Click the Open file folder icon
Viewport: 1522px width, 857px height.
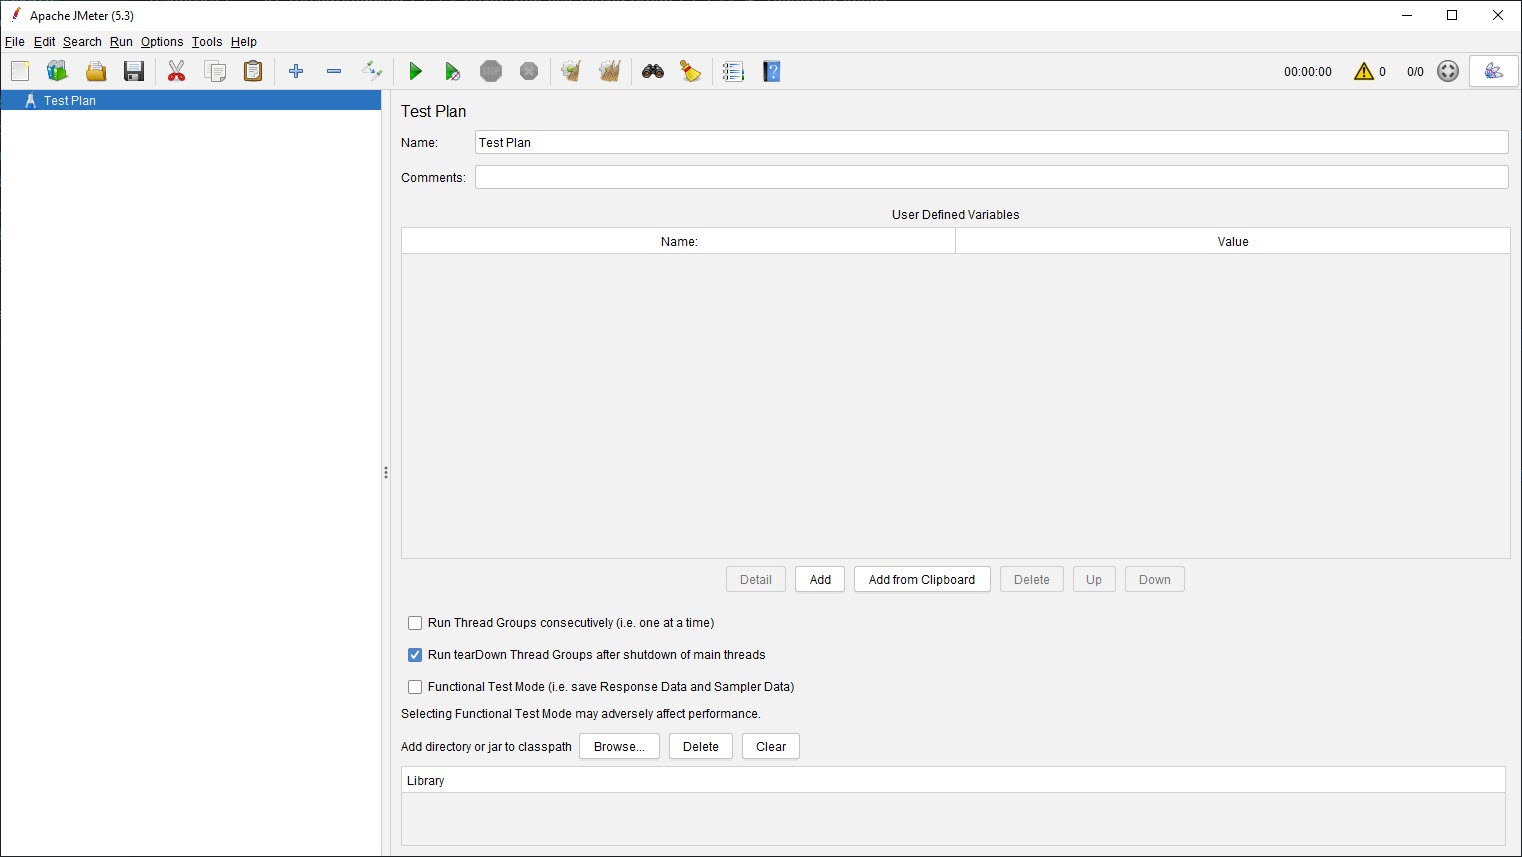96,71
